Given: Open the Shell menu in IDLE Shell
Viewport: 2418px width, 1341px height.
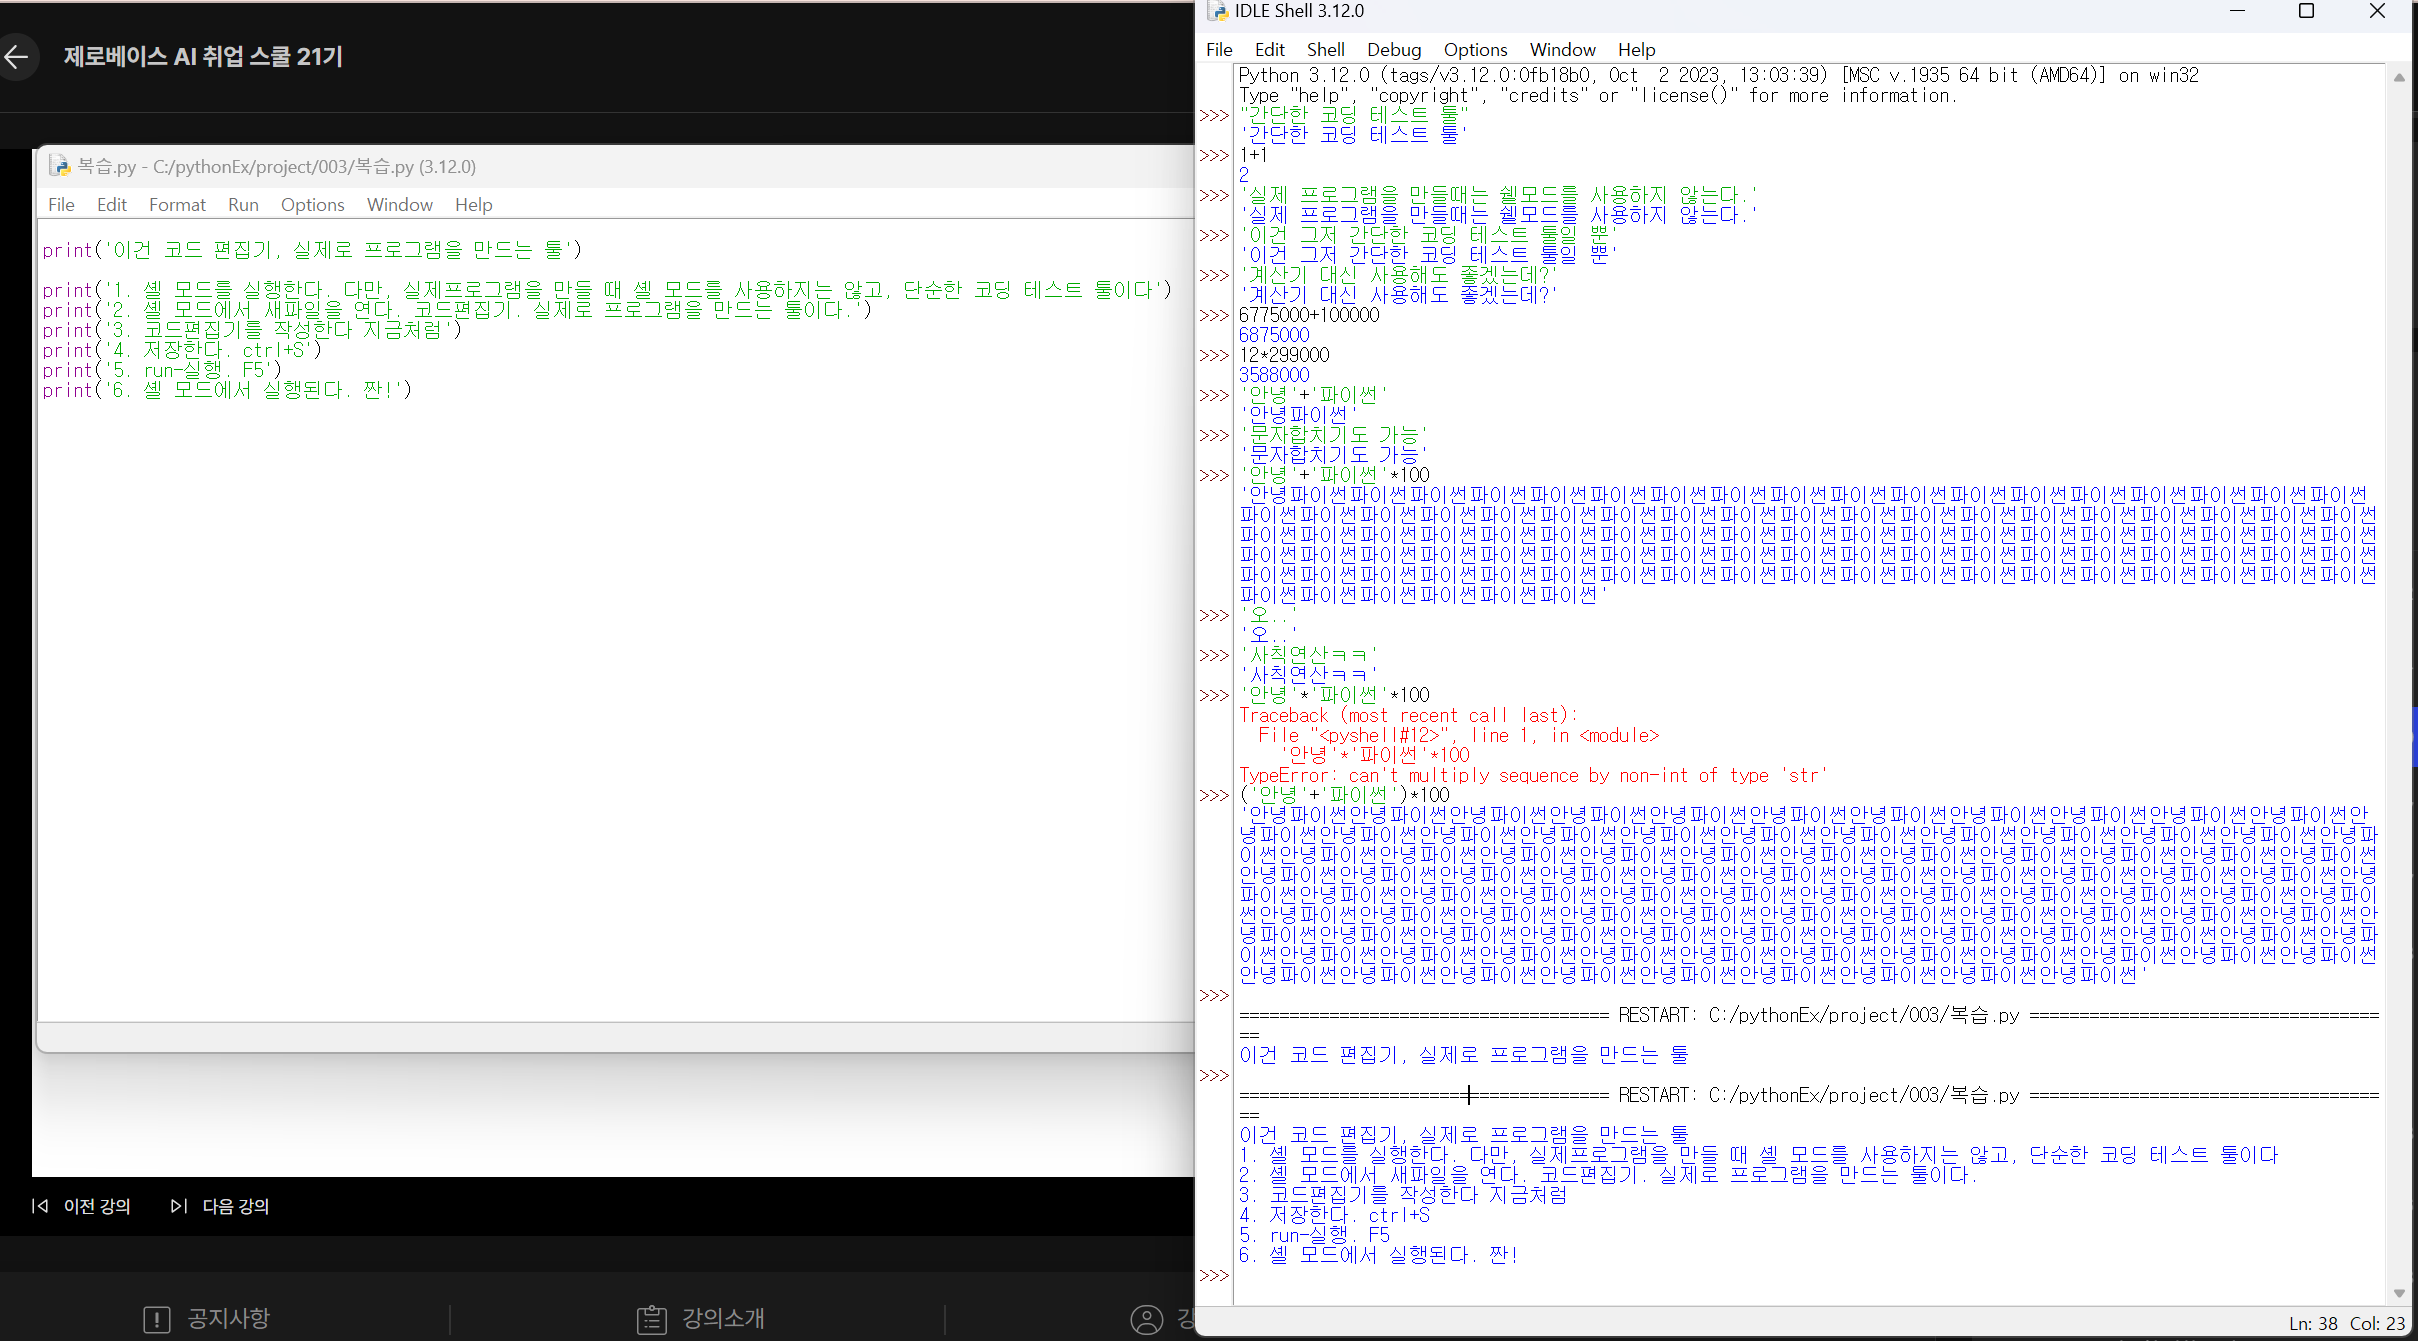Looking at the screenshot, I should point(1325,50).
